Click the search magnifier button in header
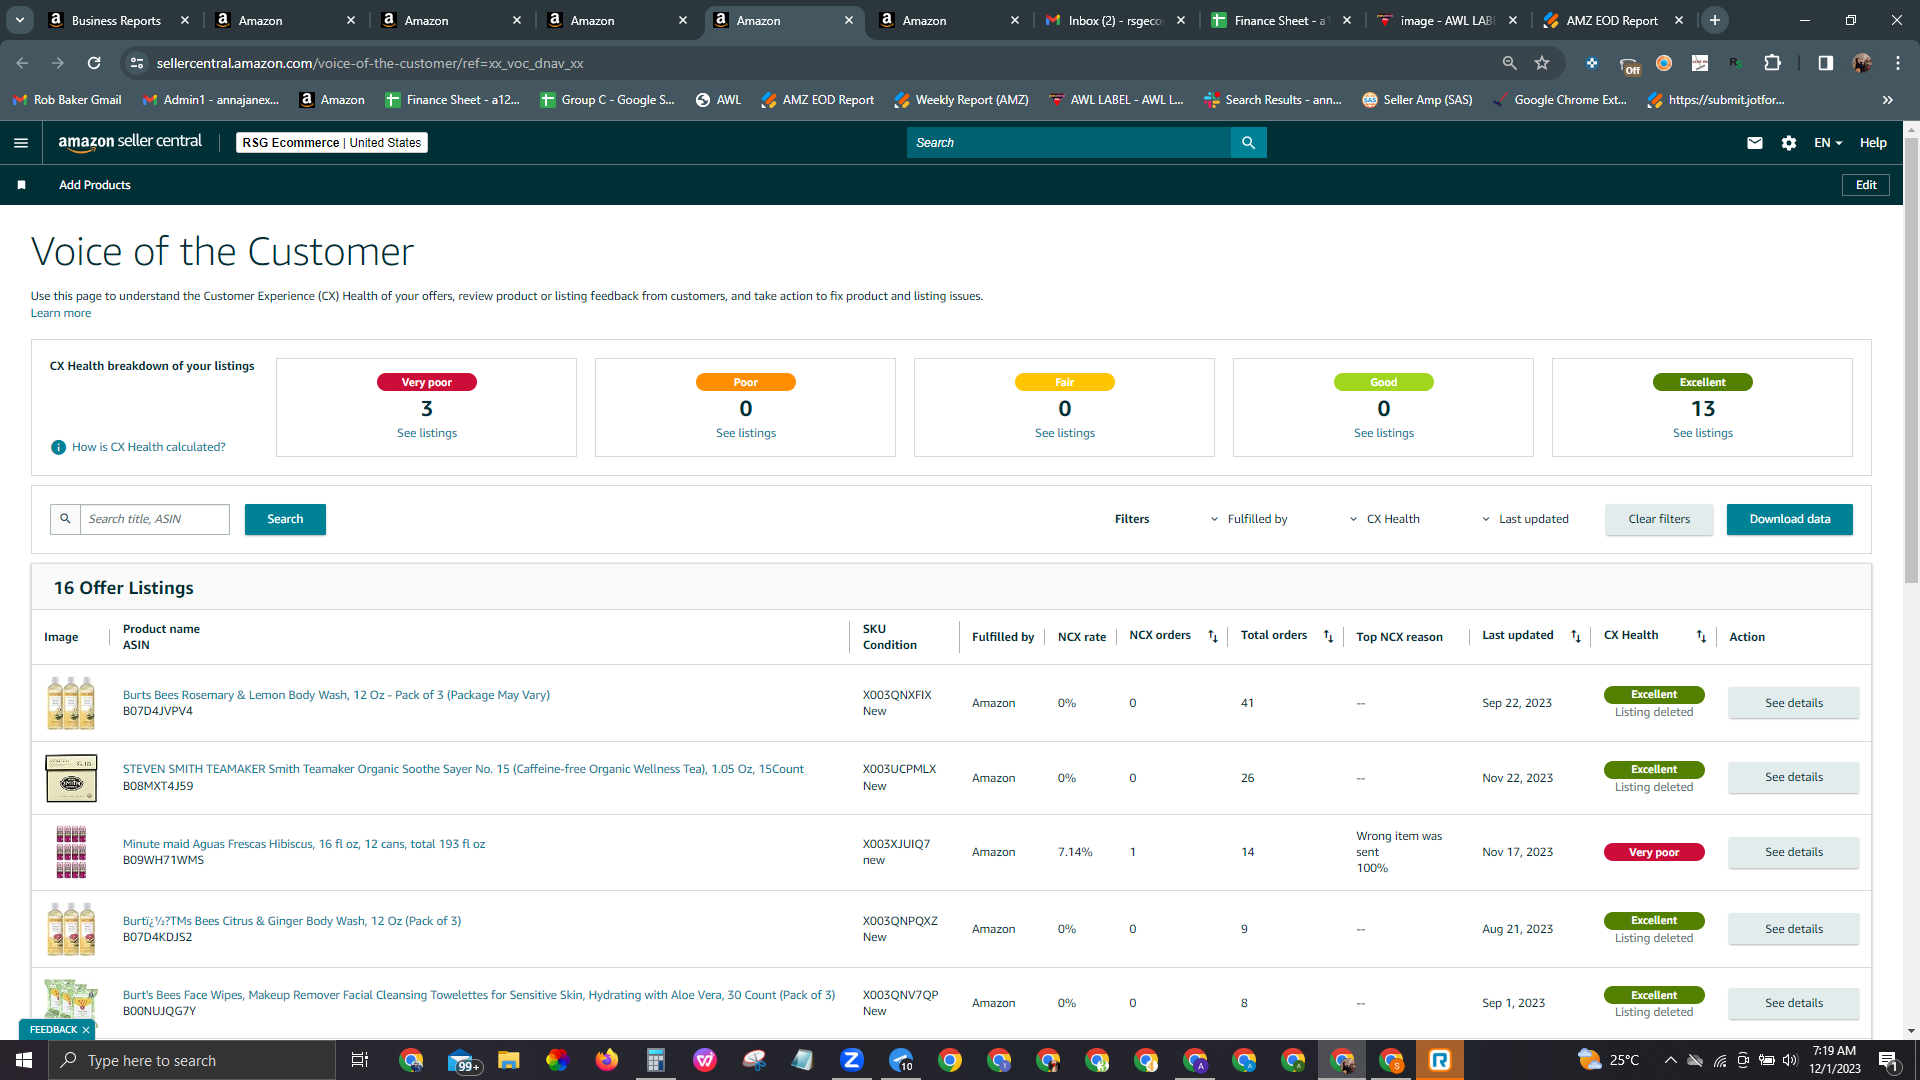This screenshot has width=1920, height=1080. (1248, 143)
